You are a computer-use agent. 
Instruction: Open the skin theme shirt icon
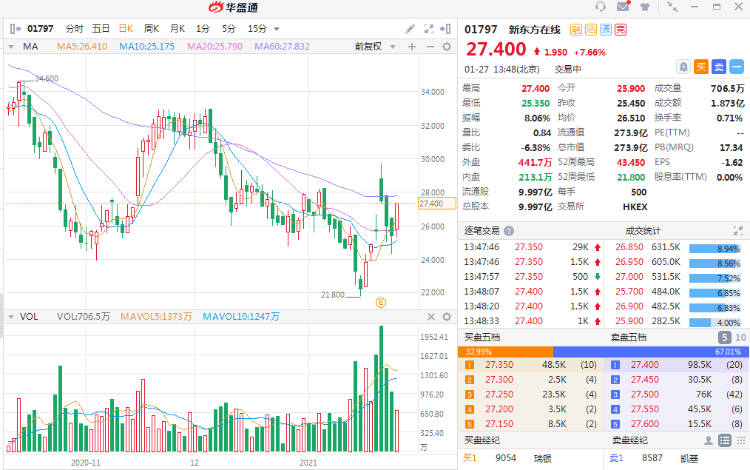coord(645,7)
